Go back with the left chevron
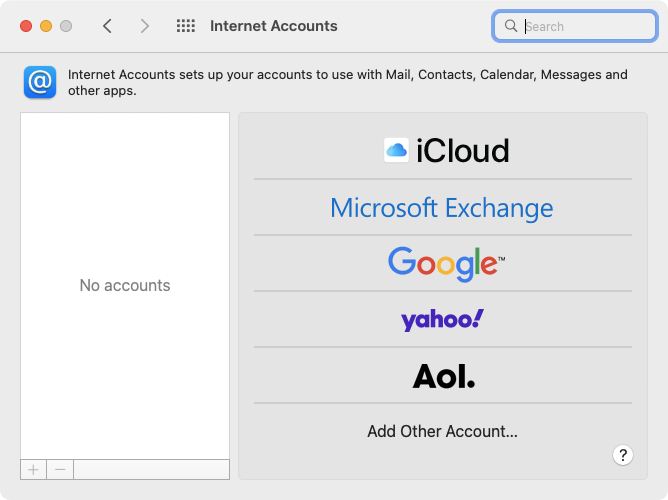 tap(108, 26)
